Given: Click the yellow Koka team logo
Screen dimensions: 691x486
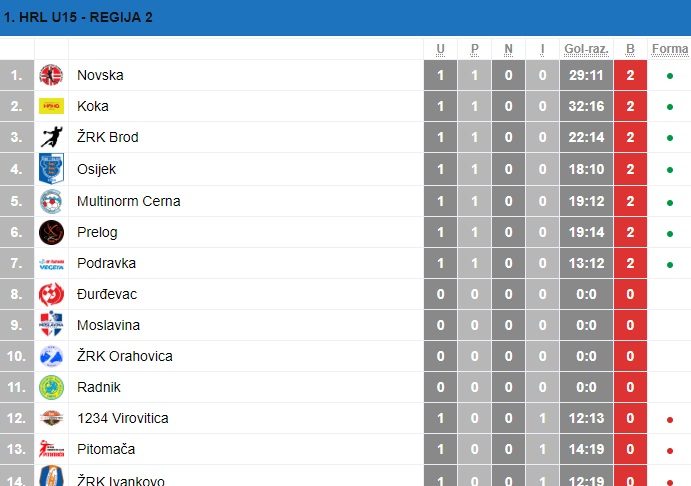Looking at the screenshot, I should tap(51, 106).
